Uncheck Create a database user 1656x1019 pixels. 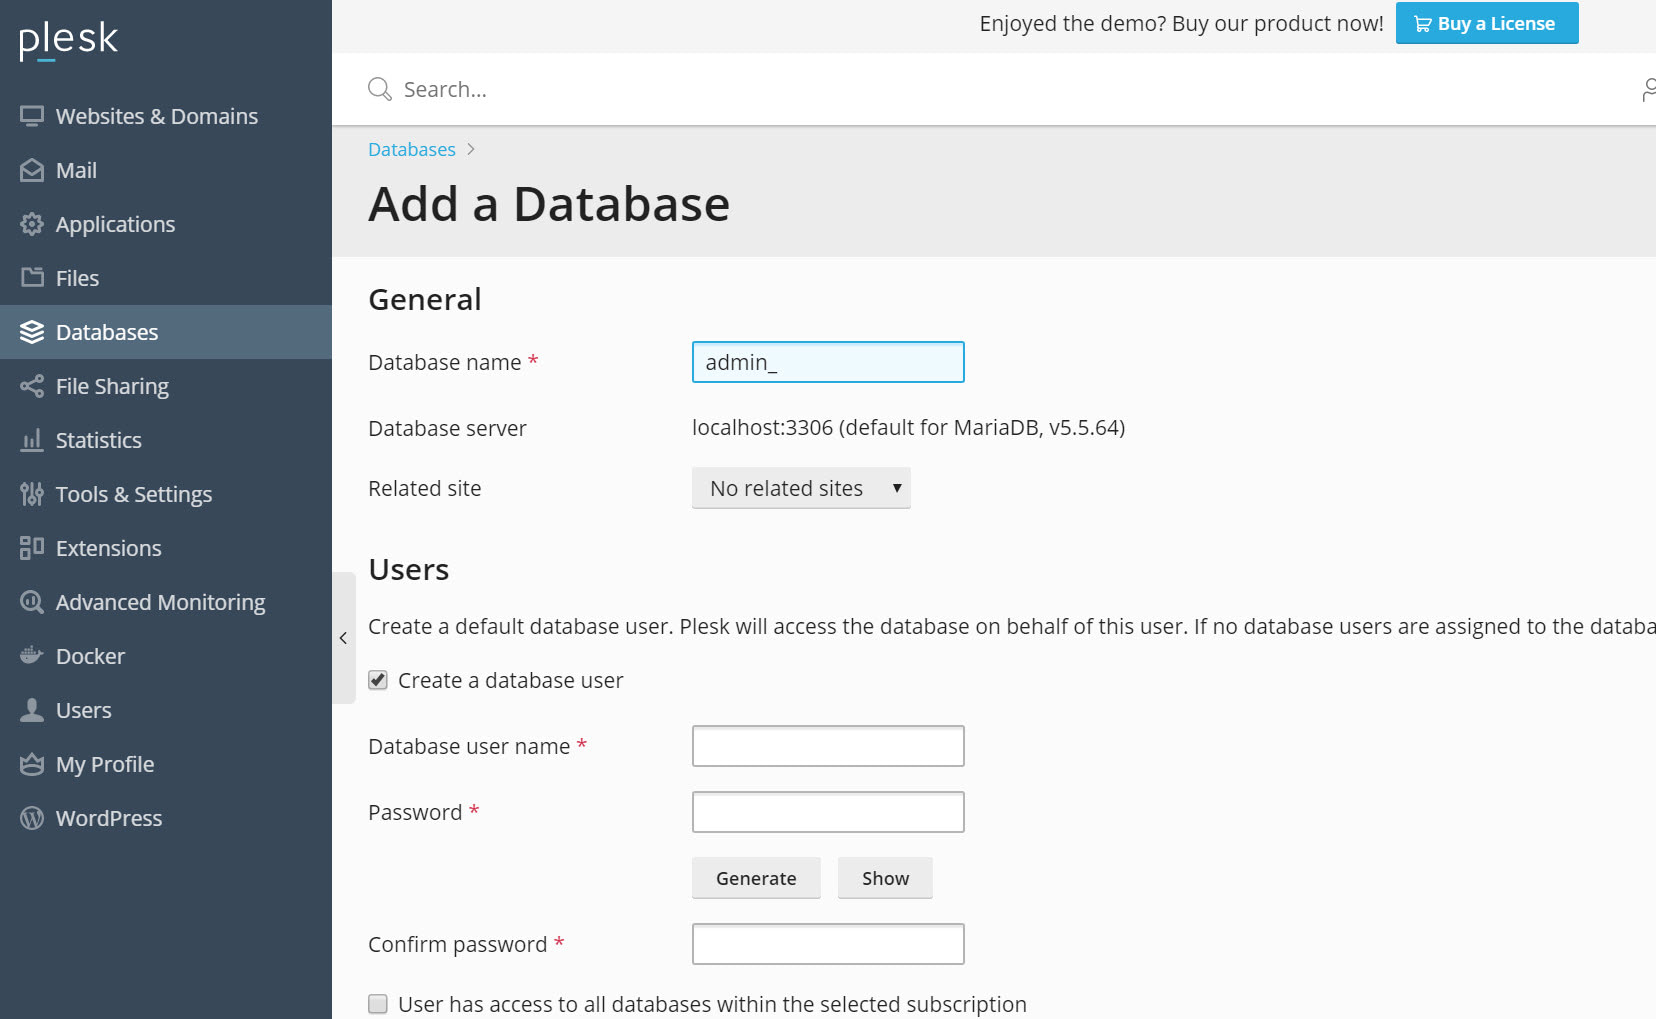[x=377, y=680]
